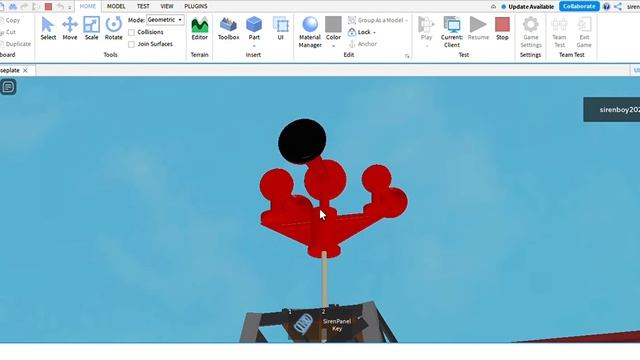Switch to the TEST ribbon tab
The width and height of the screenshot is (640, 360).
click(143, 7)
